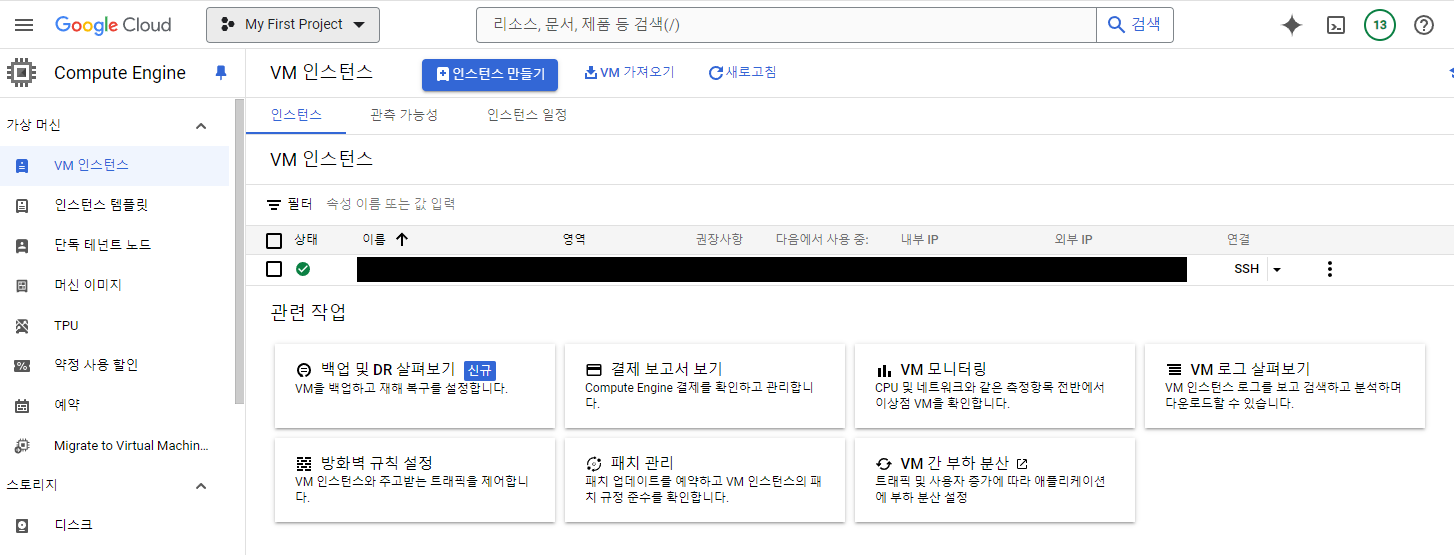
Task: Switch to the 인스턴스 tab
Action: click(296, 115)
